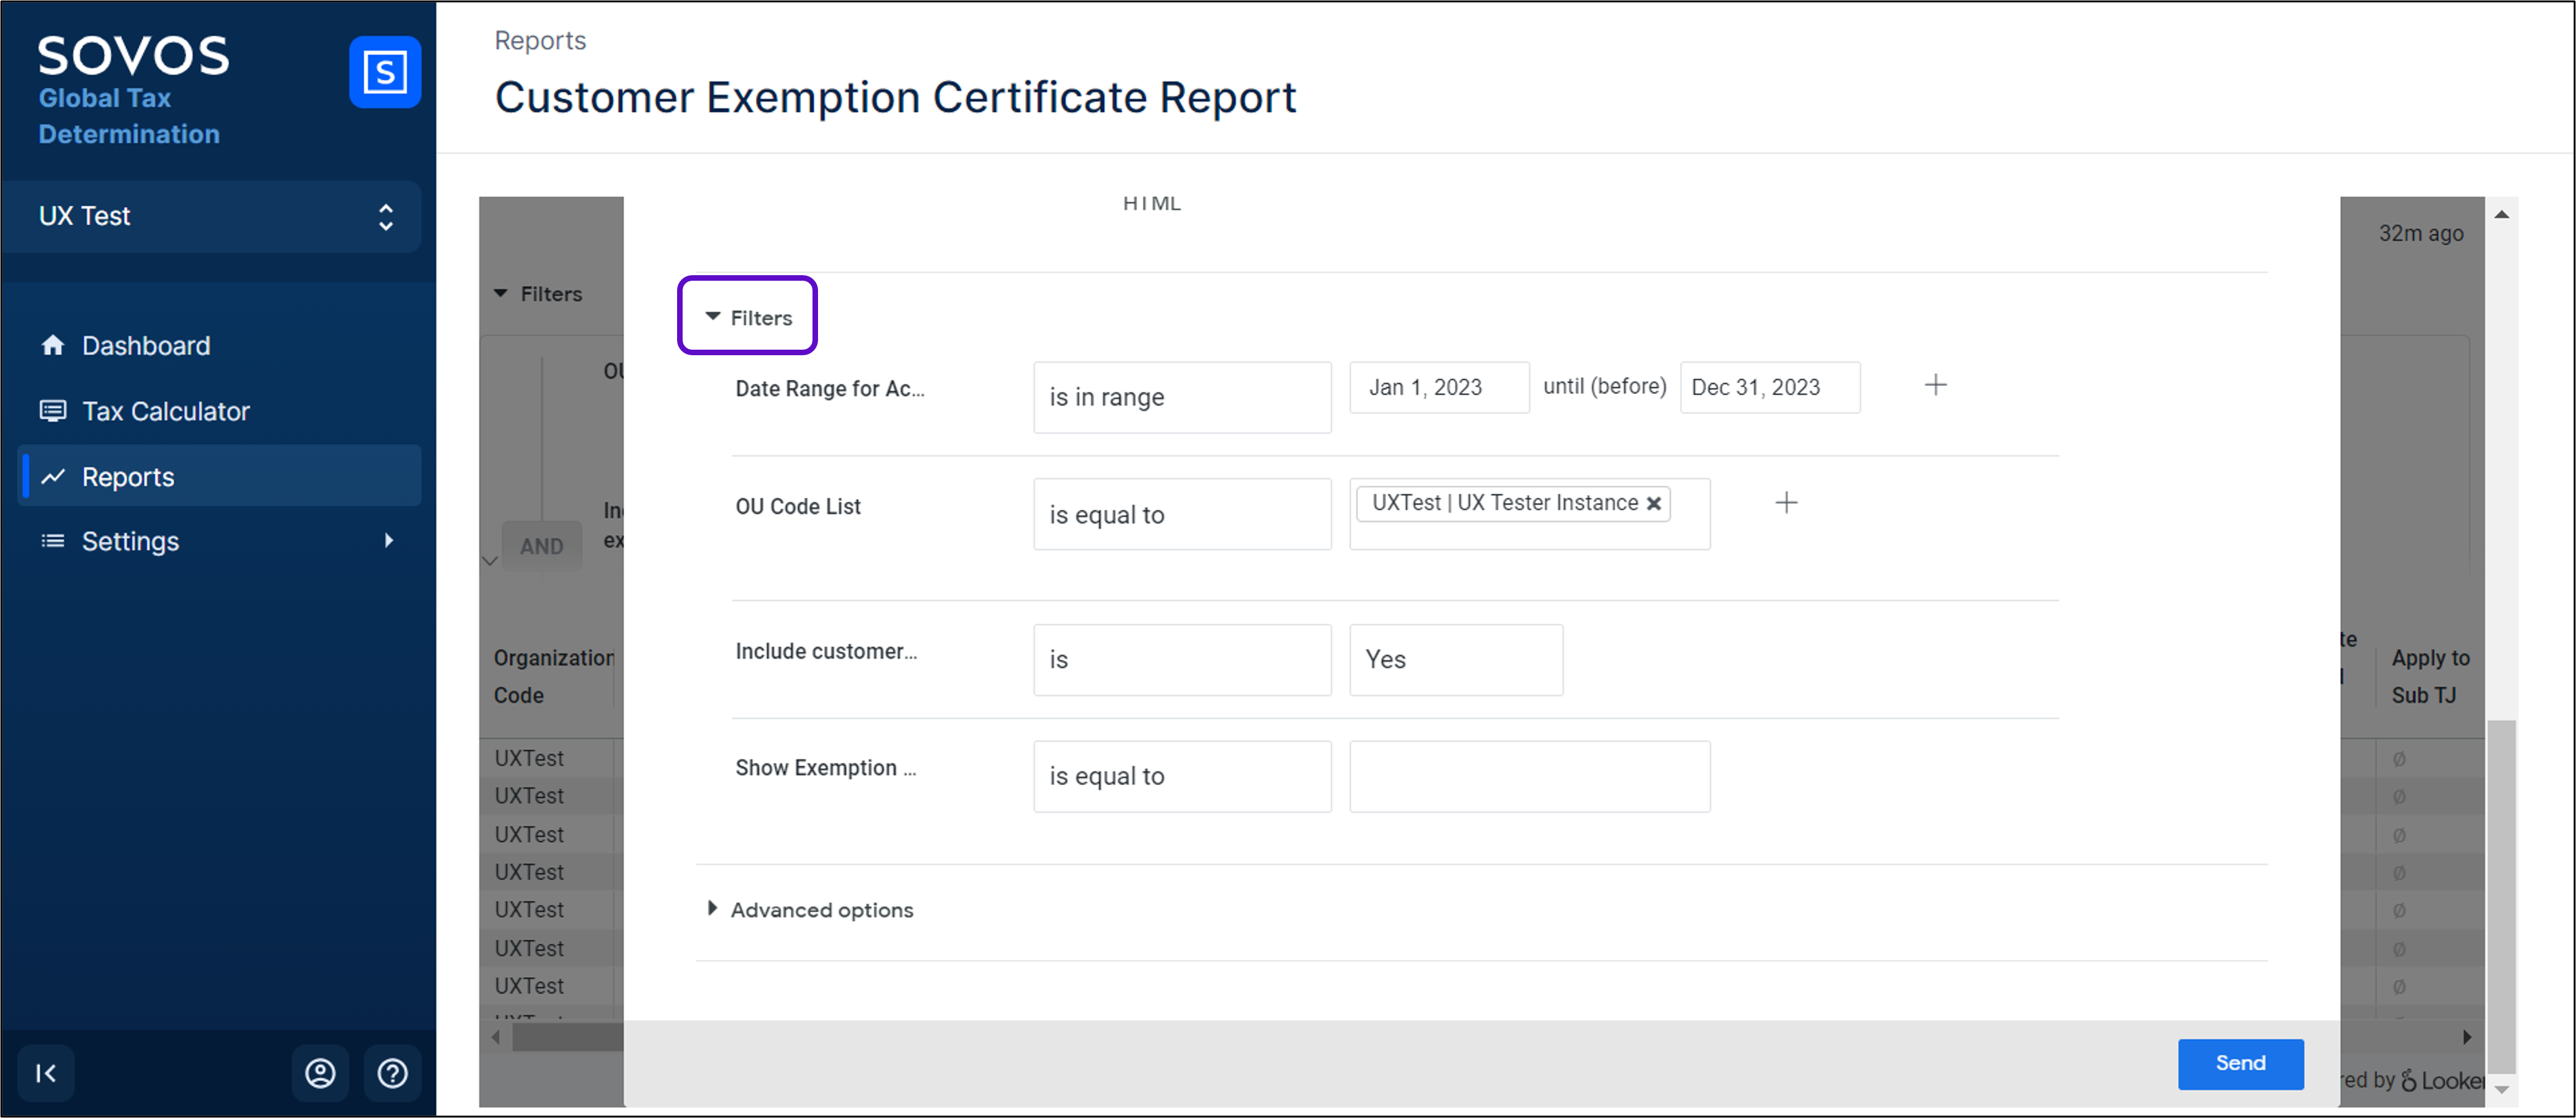The height and width of the screenshot is (1118, 2576).
Task: Collapse the sidebar with the arrow icon
Action: (46, 1073)
